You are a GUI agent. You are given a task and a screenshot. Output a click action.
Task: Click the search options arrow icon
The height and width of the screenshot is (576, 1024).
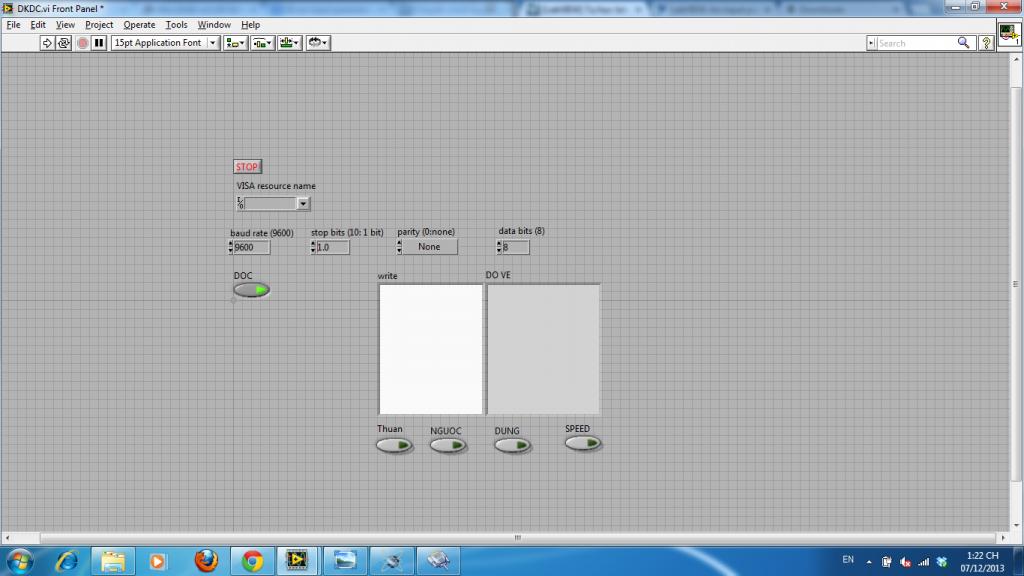871,43
